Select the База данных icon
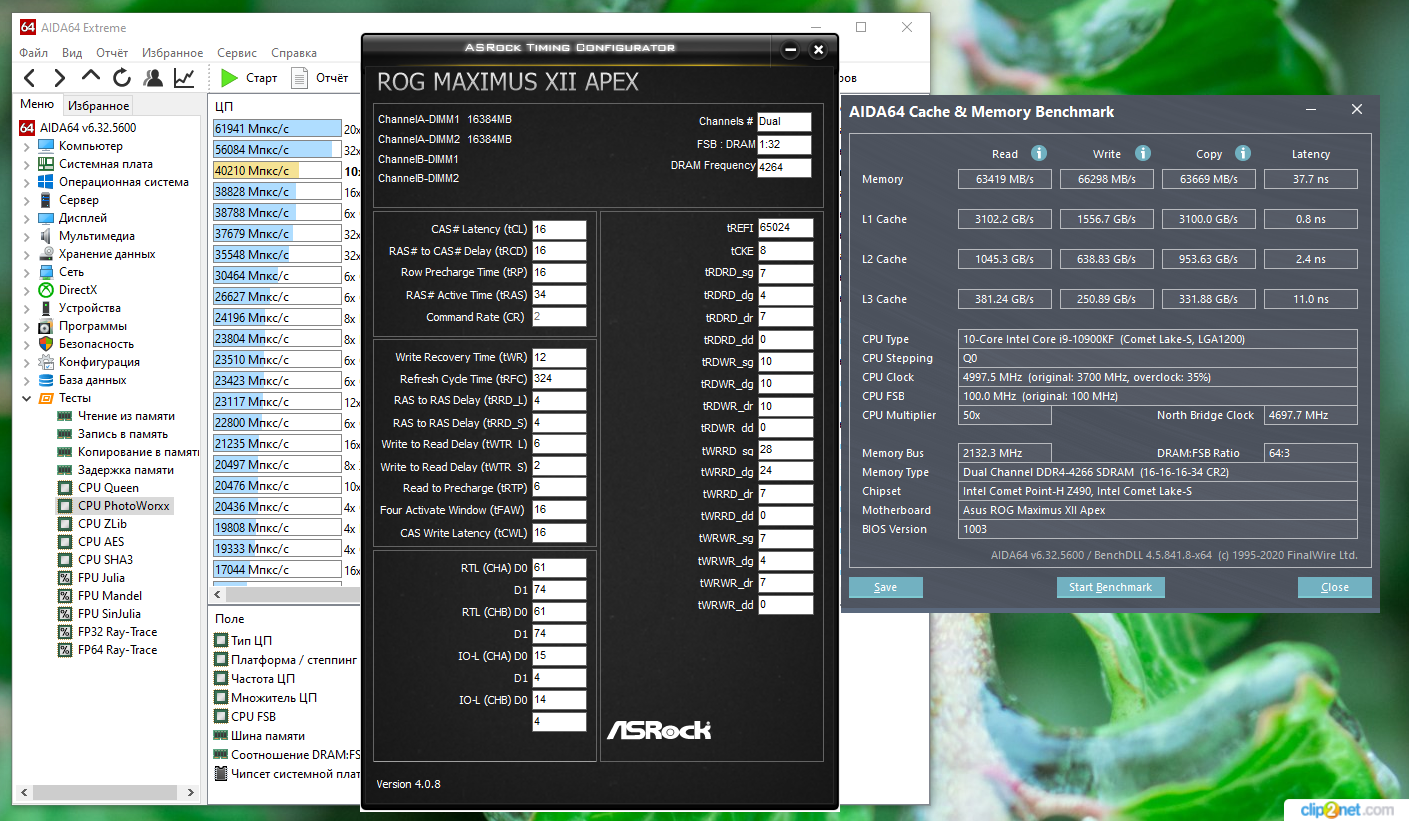1409x821 pixels. pyautogui.click(x=45, y=380)
